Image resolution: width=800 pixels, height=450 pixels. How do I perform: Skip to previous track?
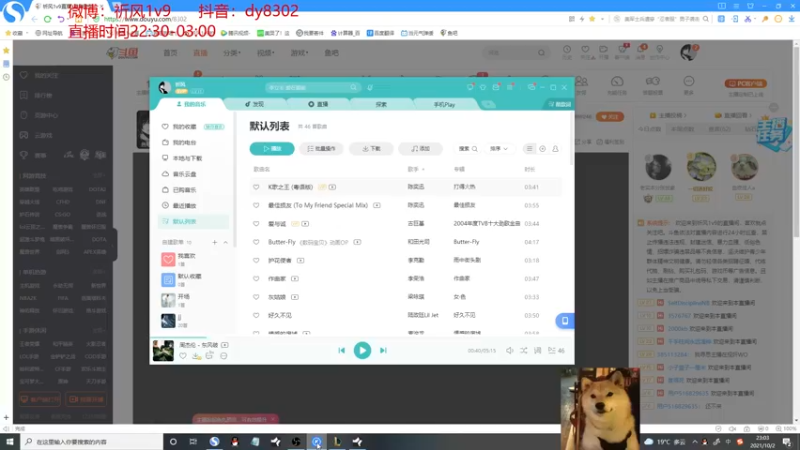point(341,351)
